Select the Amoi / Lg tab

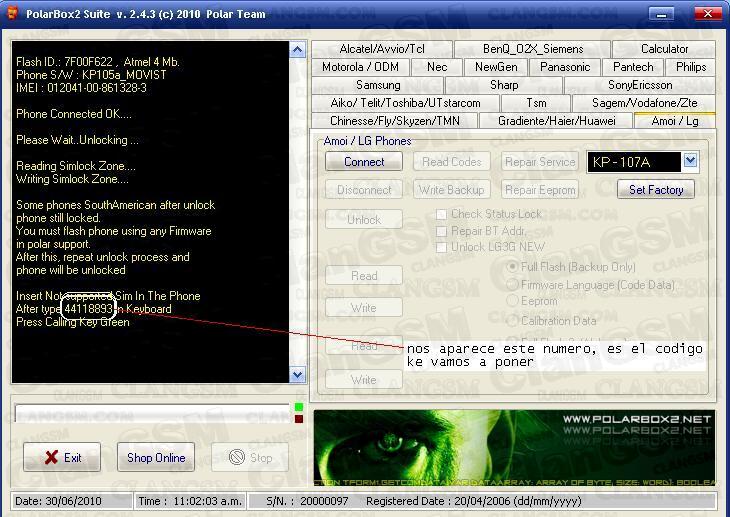(675, 121)
